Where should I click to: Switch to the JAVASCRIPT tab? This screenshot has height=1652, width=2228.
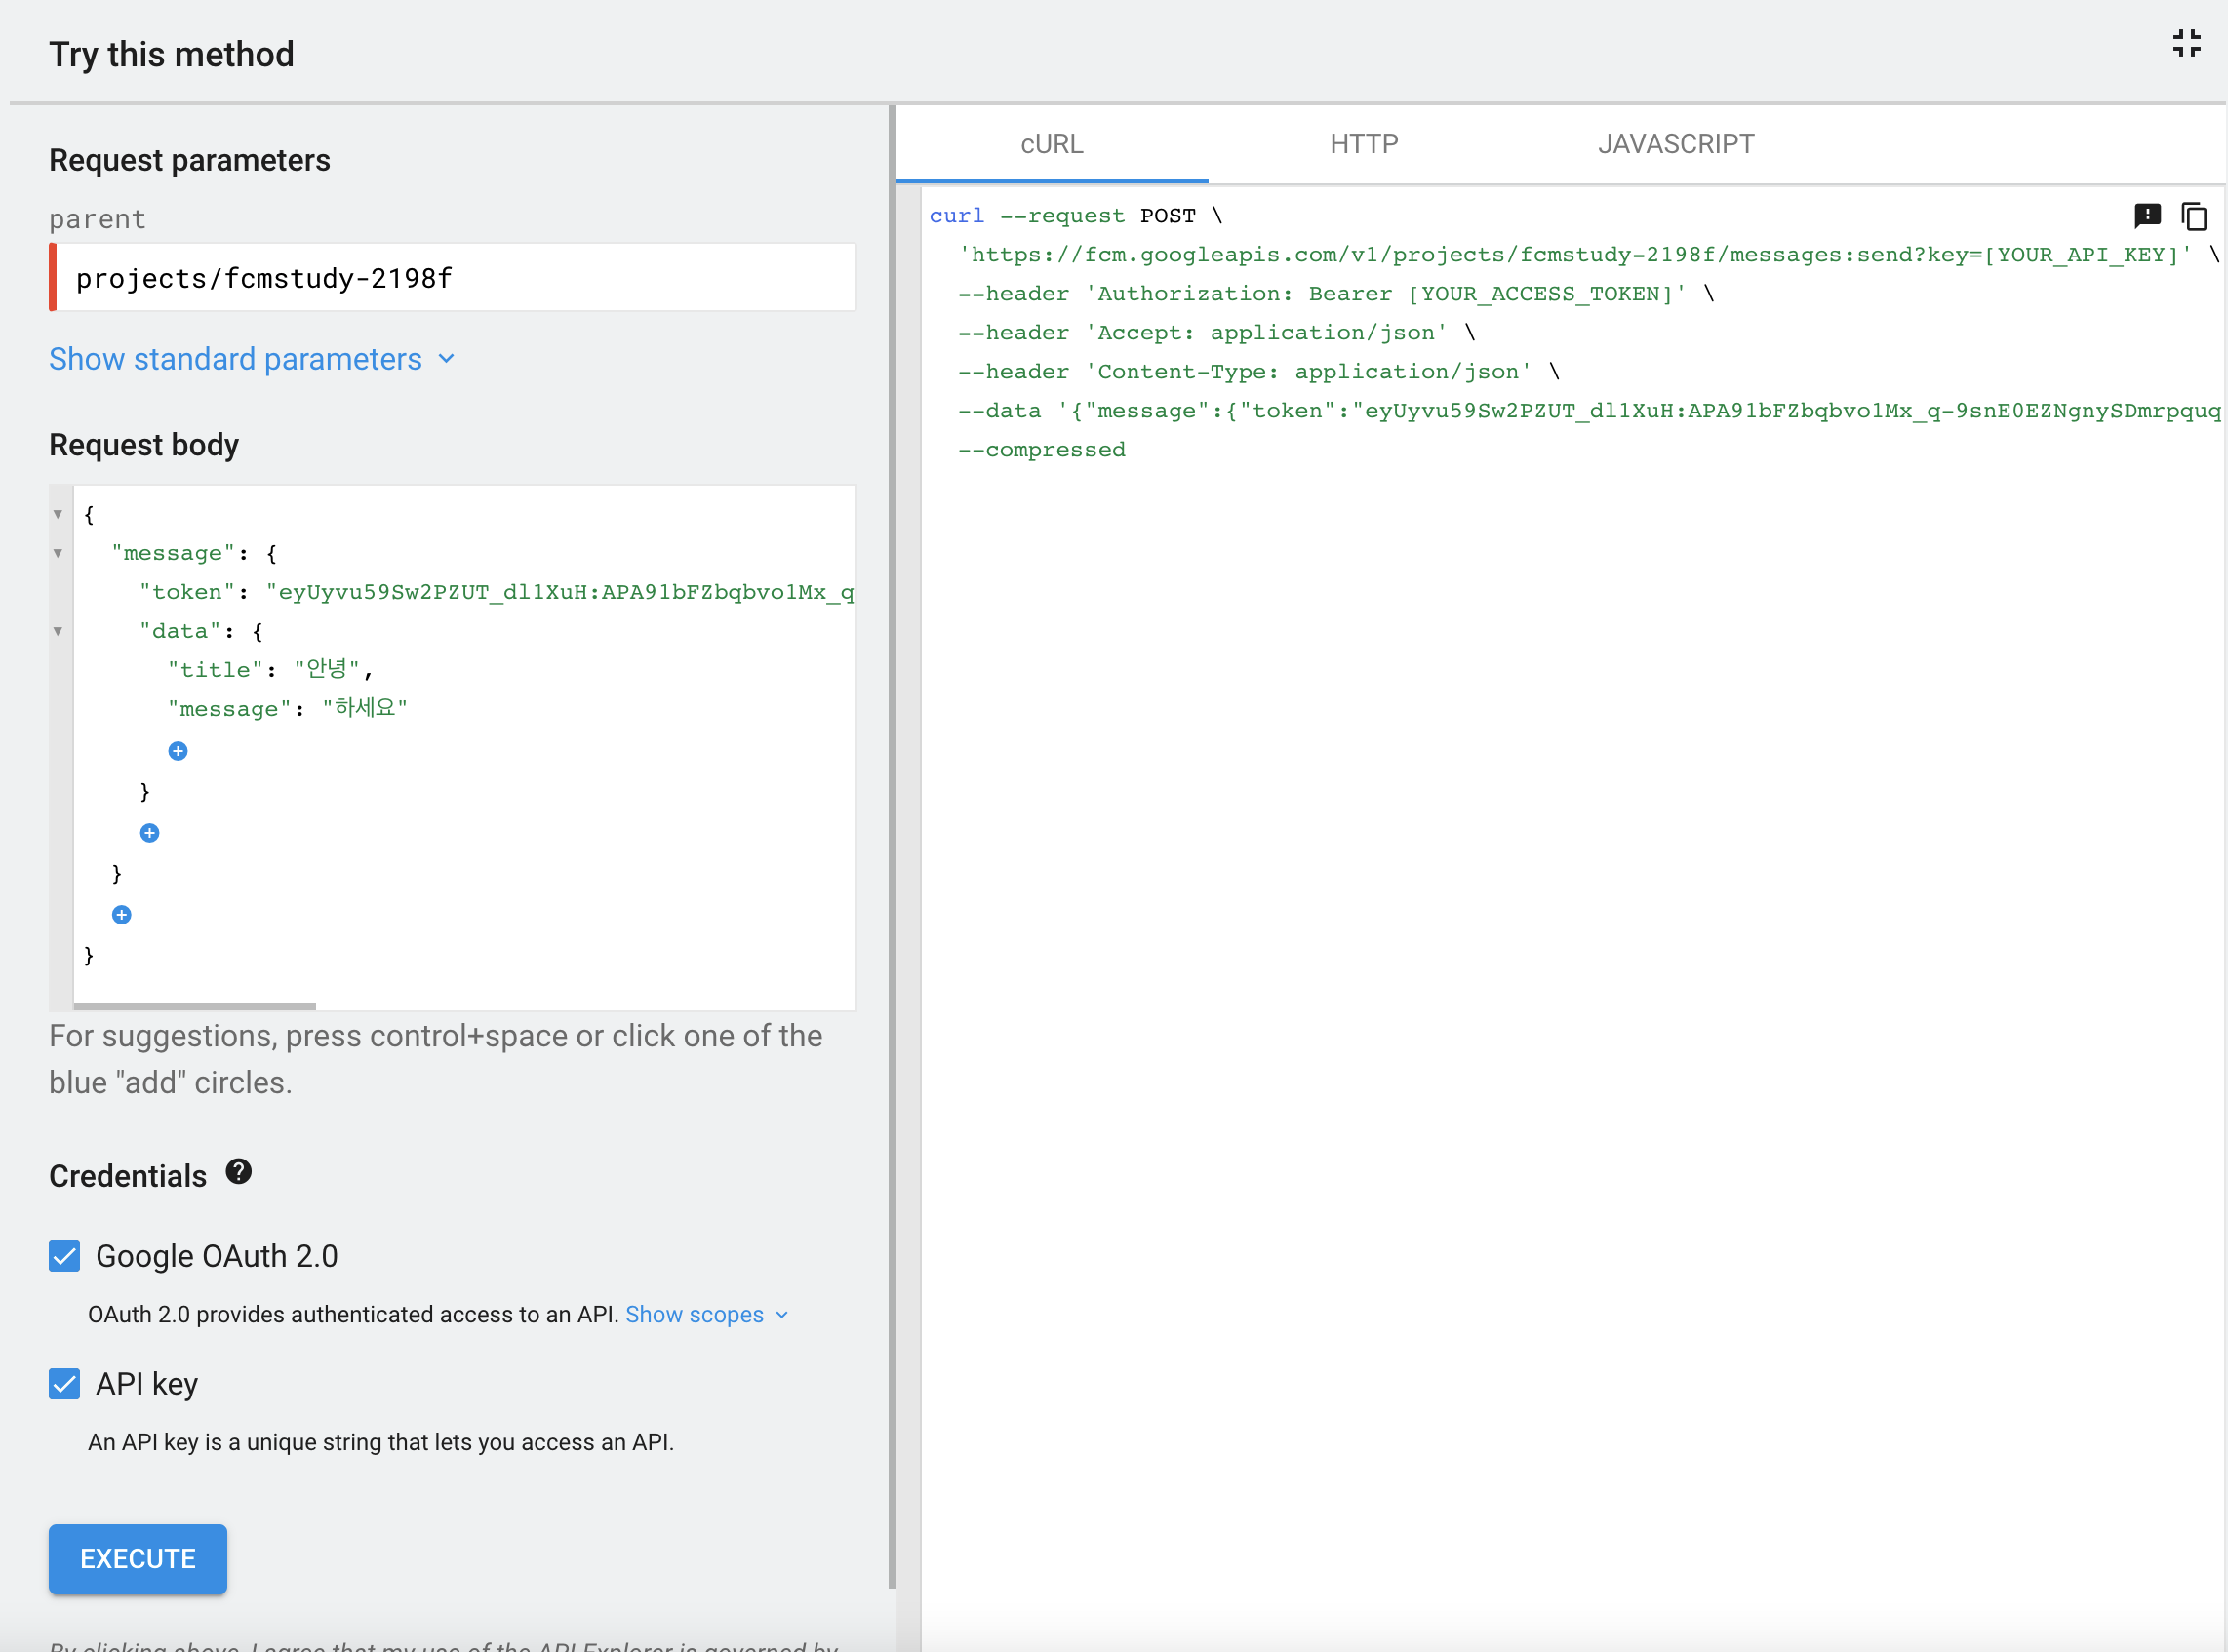(1675, 144)
